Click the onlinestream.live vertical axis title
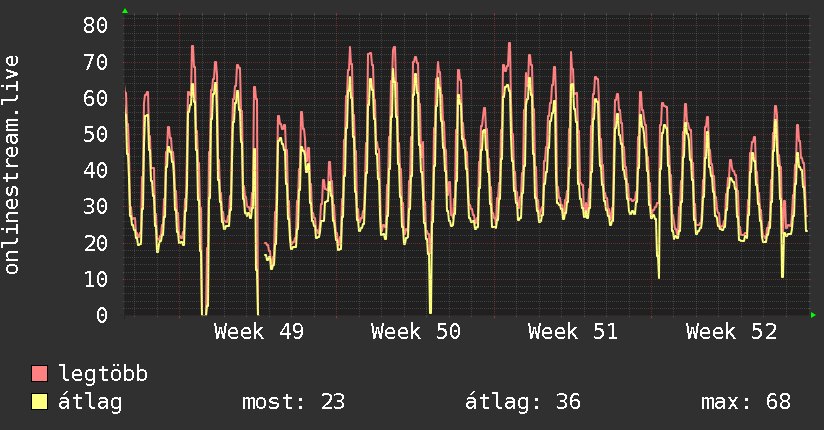The height and width of the screenshot is (430, 824). pyautogui.click(x=12, y=165)
